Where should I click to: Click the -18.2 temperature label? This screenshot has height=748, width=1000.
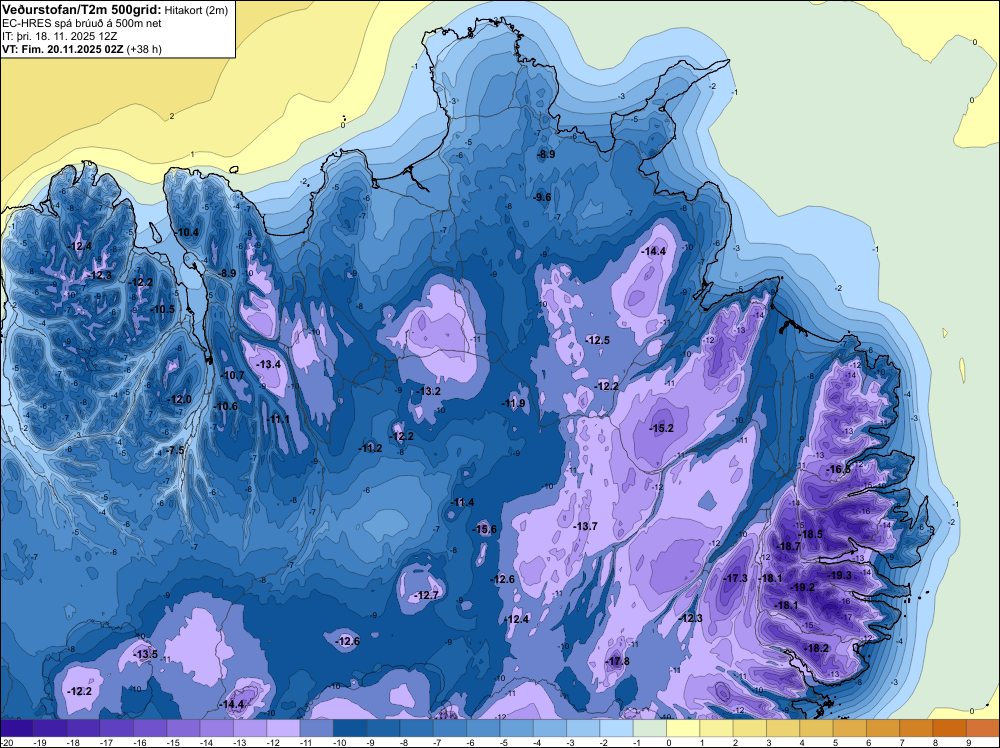pyautogui.click(x=817, y=648)
